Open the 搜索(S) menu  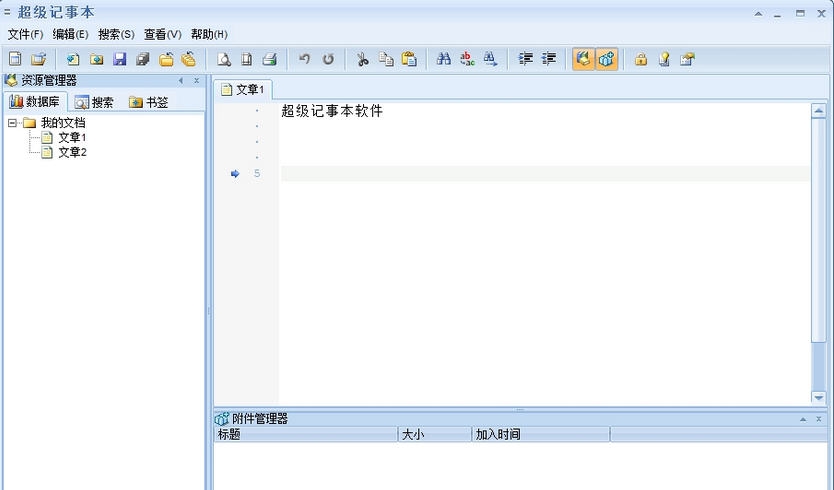116,35
